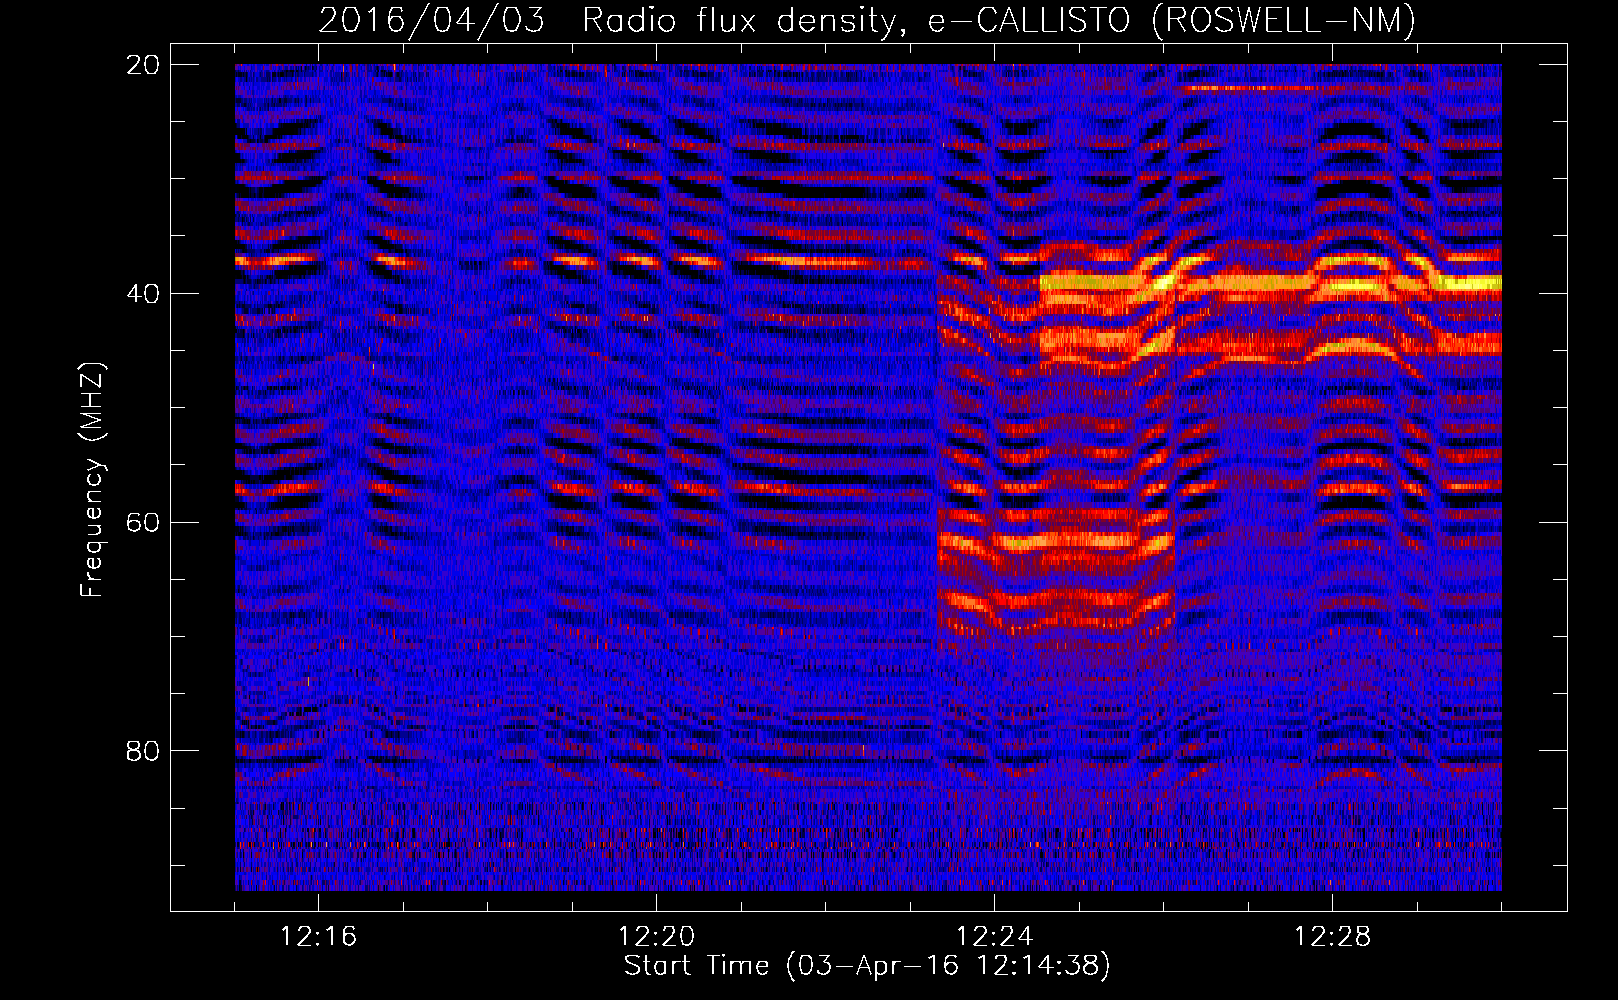Click the time label '12:20'
1618x1000 pixels.
coord(656,937)
